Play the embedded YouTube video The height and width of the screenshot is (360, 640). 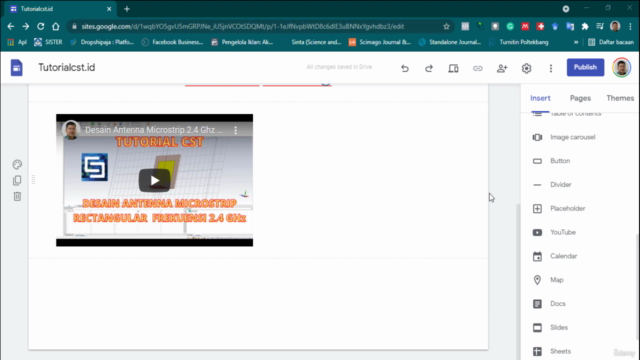(x=154, y=180)
